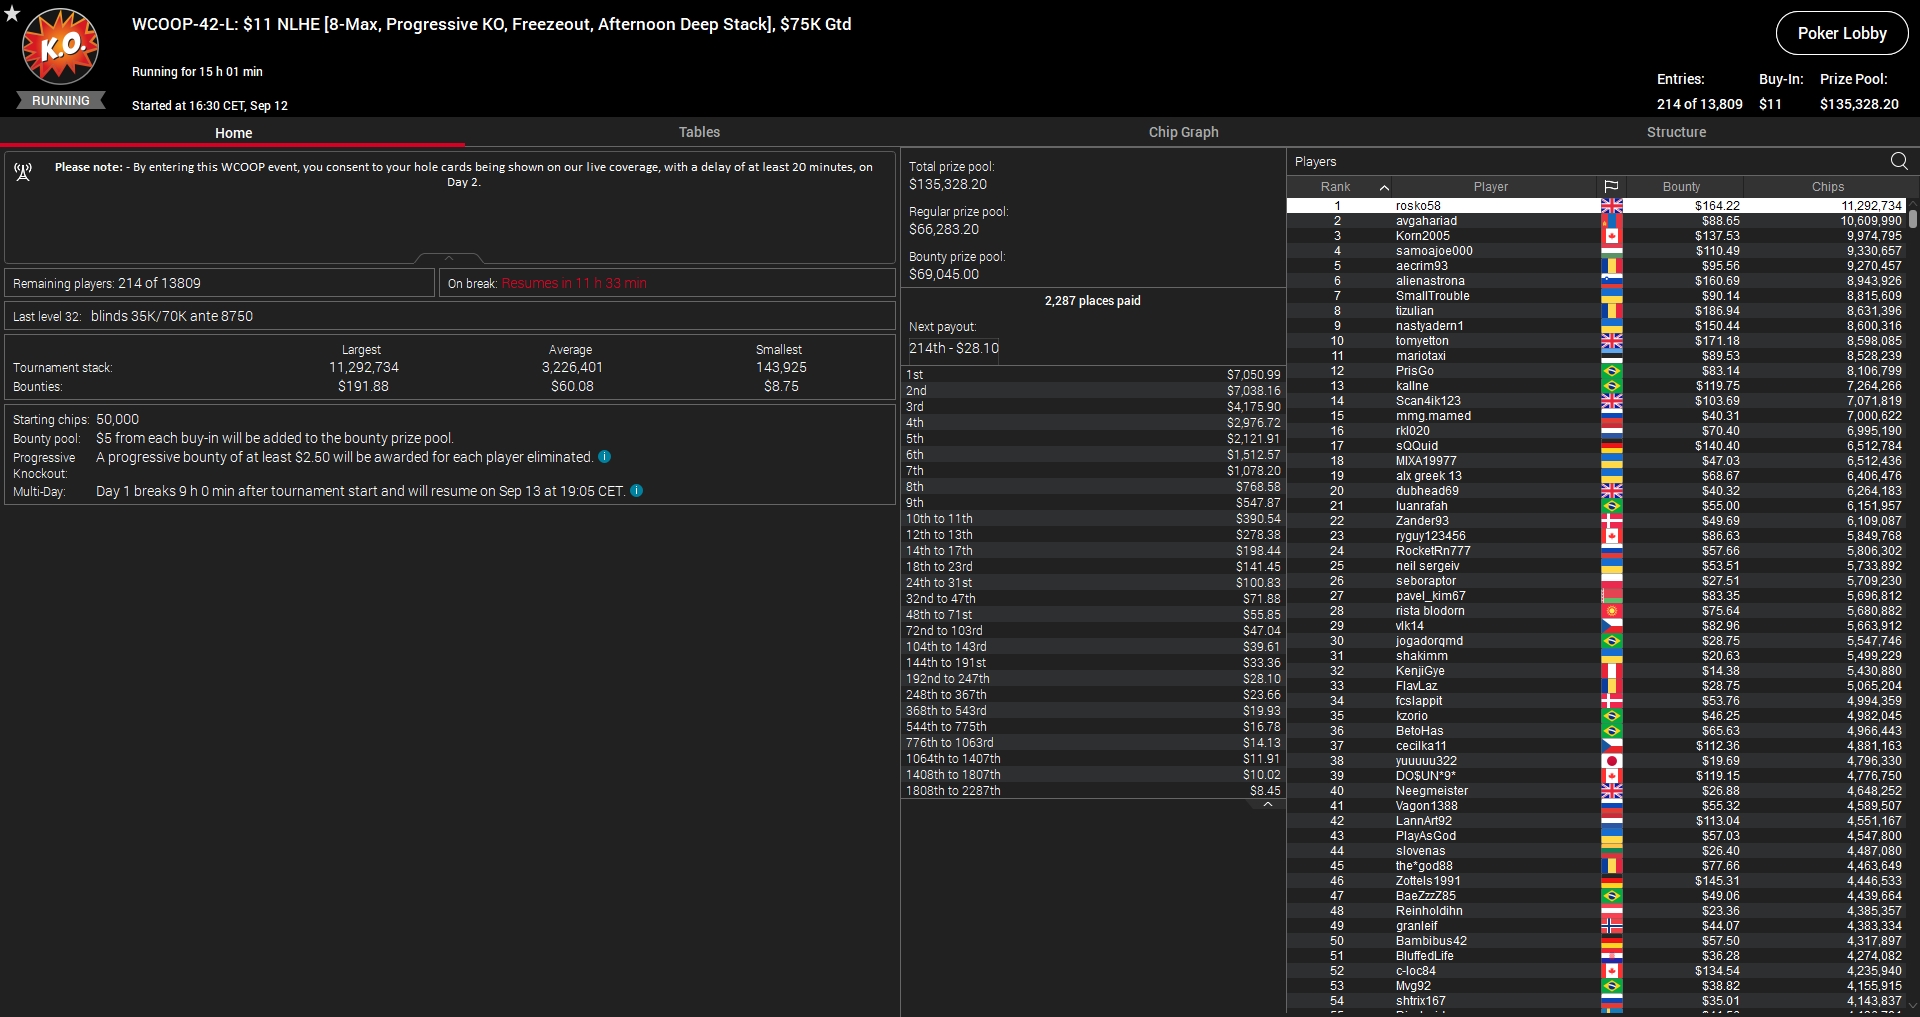Screen dimensions: 1920x1017
Task: Sort players by Chips column
Action: pyautogui.click(x=1827, y=187)
